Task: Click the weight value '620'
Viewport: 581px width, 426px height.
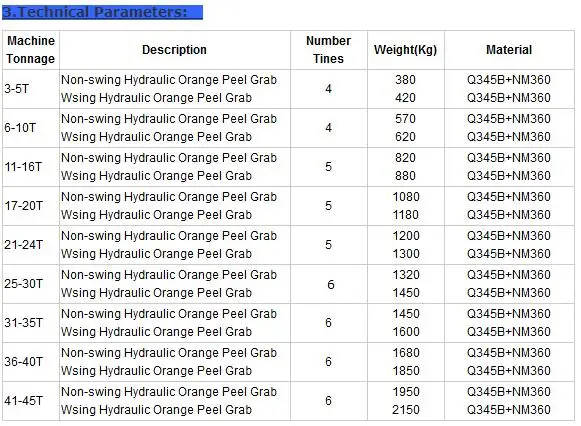Action: click(405, 137)
